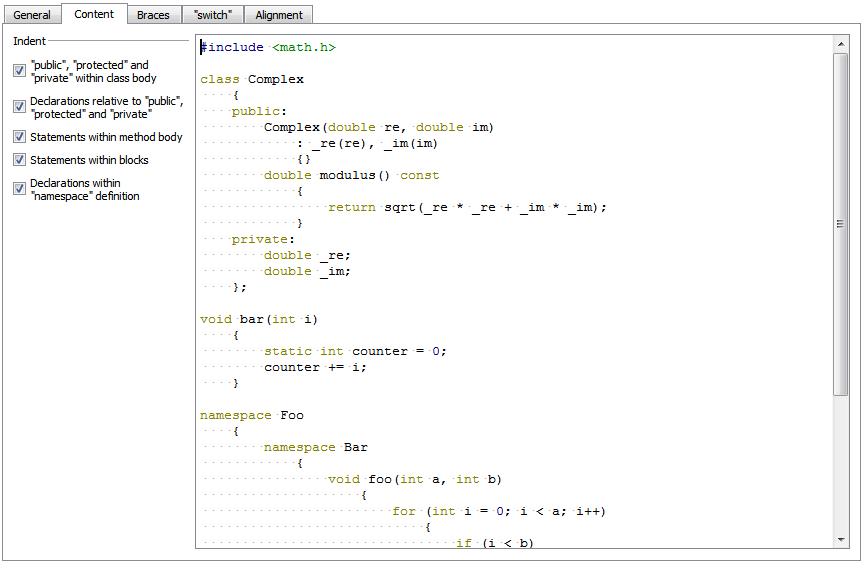The width and height of the screenshot is (861, 561).
Task: Open the "switch" tab
Action: [213, 15]
